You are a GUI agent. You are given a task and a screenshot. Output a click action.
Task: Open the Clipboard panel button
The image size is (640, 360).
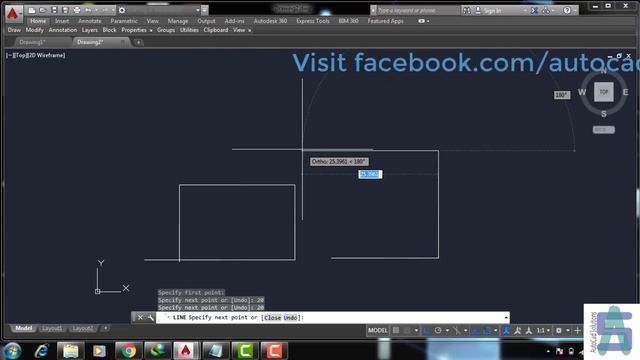coord(216,30)
